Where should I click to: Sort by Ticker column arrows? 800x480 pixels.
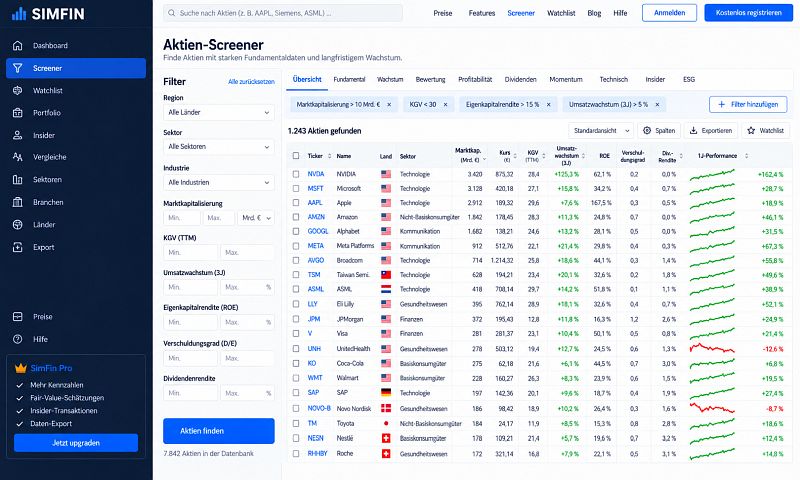330,156
